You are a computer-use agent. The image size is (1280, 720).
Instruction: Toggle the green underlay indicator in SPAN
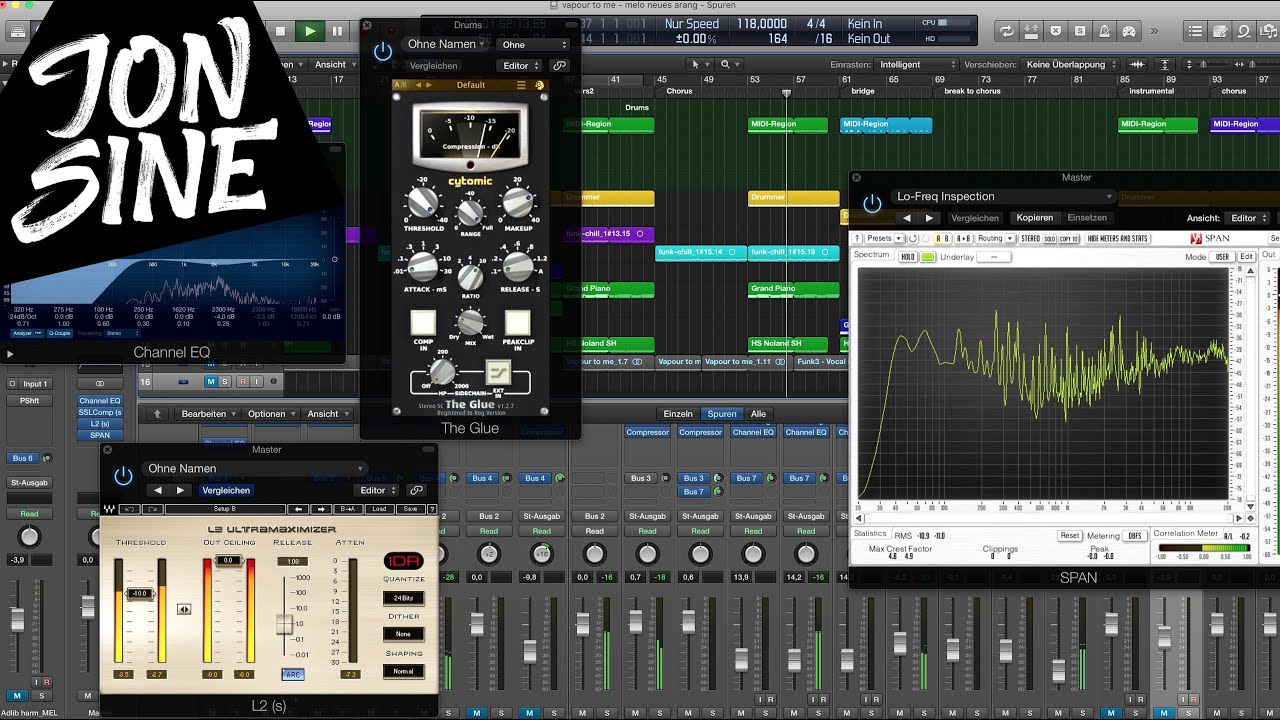point(928,257)
